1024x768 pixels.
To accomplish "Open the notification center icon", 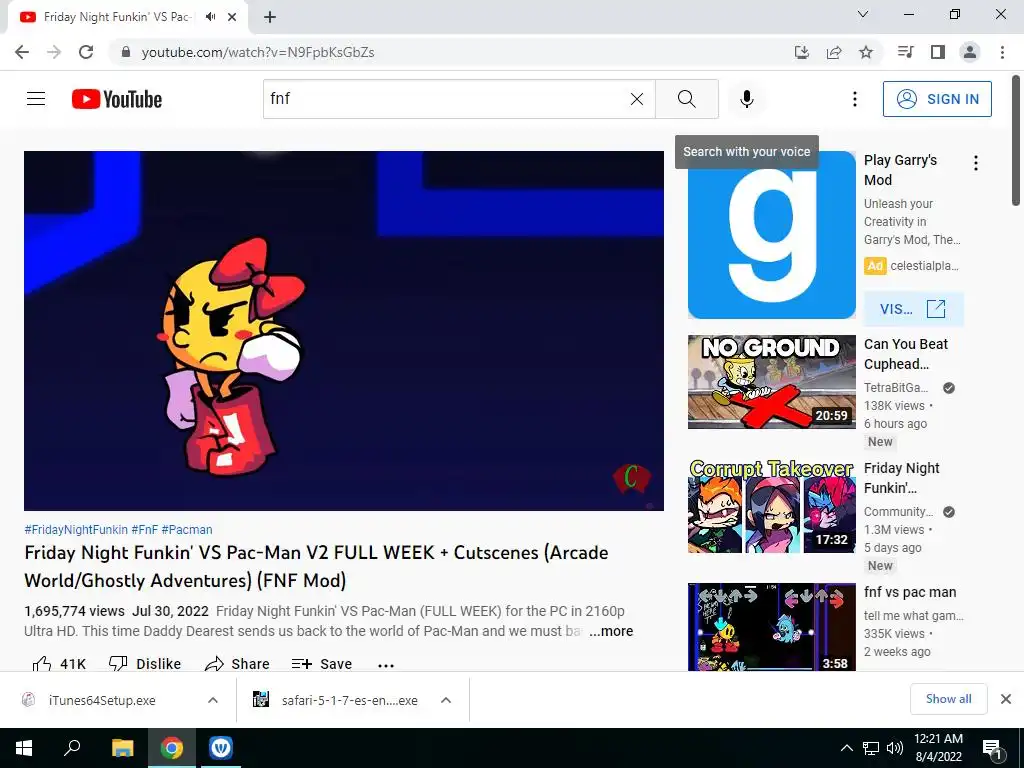I will tap(991, 748).
